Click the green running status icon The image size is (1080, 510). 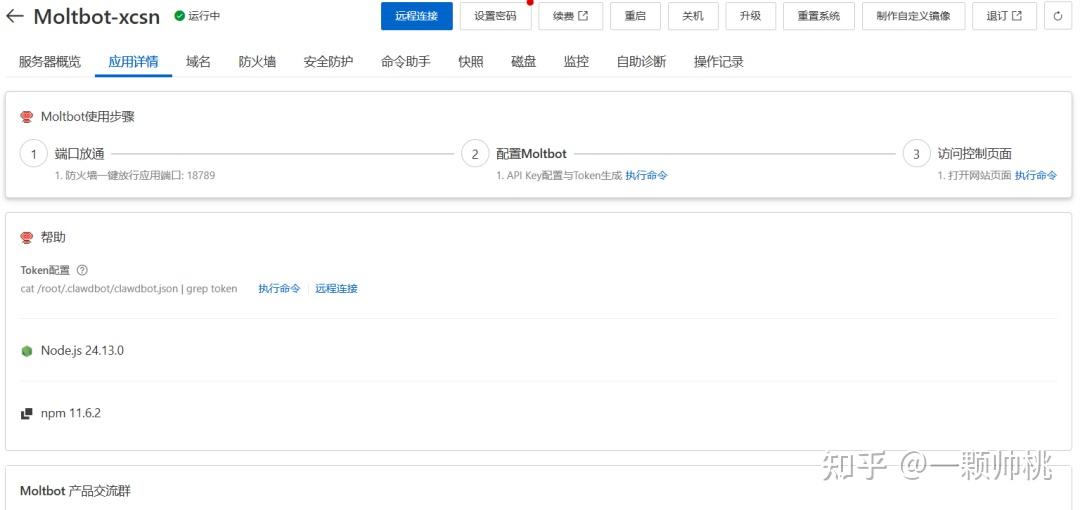179,16
